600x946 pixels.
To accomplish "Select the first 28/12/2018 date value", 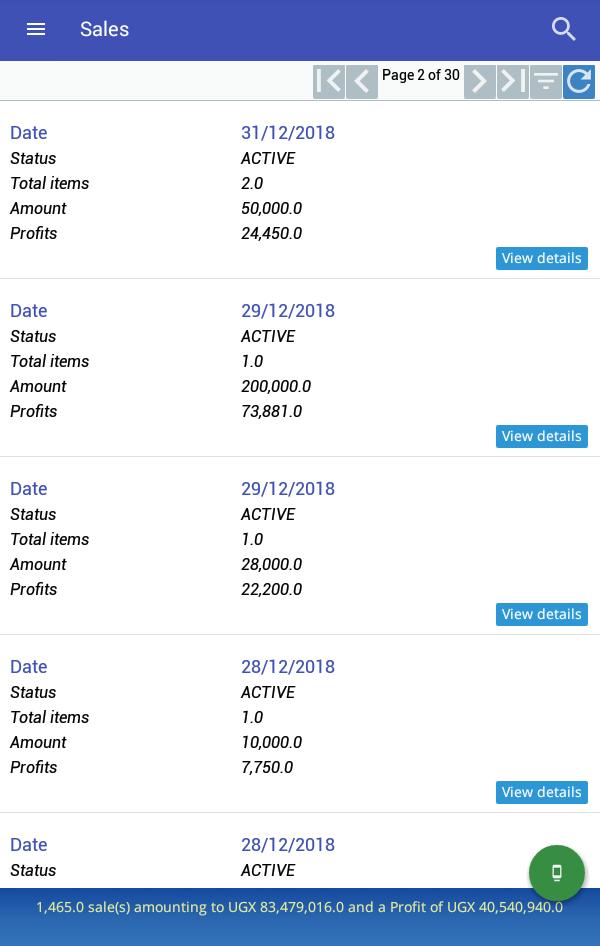I will pos(288,667).
